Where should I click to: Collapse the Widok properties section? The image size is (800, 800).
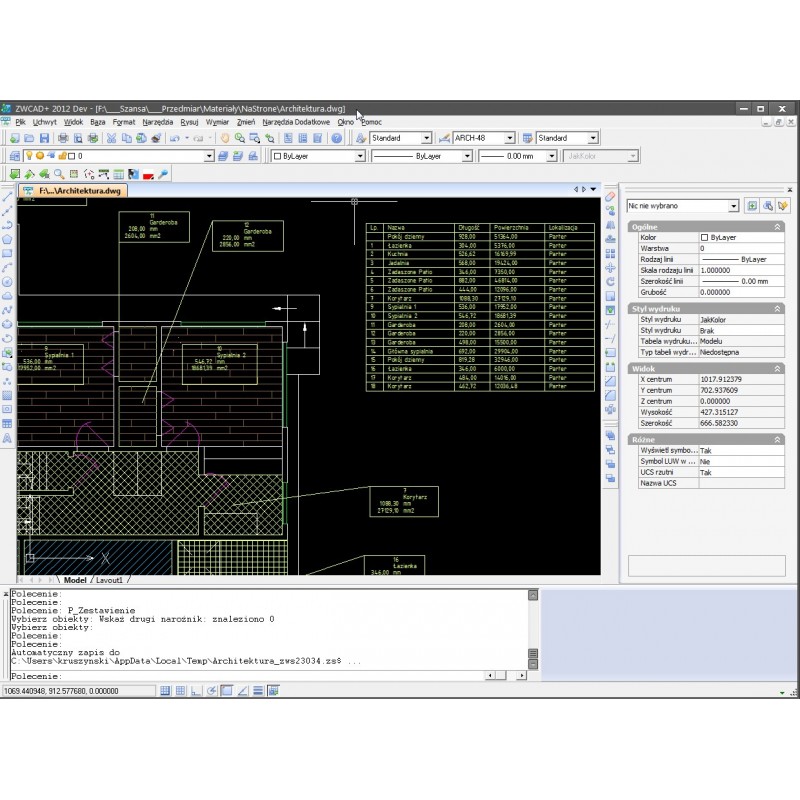click(x=777, y=368)
